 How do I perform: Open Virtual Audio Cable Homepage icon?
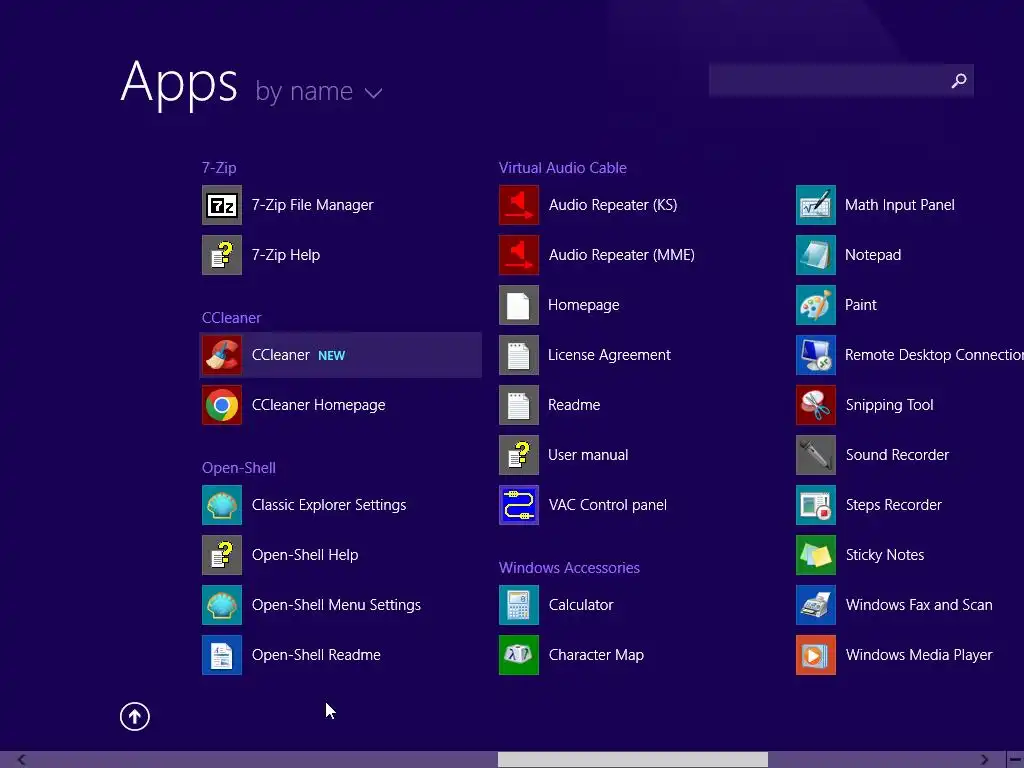coord(519,305)
